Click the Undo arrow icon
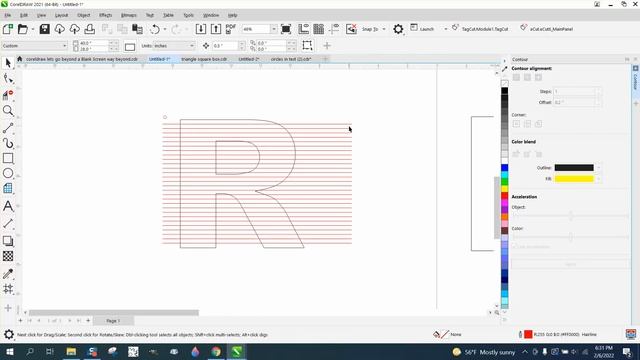This screenshot has width=640, height=360. point(154,29)
